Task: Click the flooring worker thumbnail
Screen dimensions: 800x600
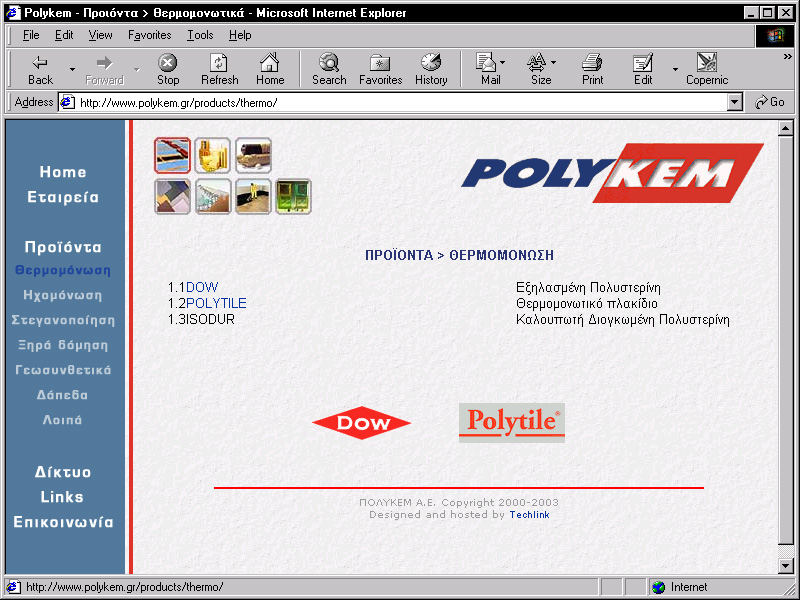Action: pyautogui.click(x=254, y=196)
